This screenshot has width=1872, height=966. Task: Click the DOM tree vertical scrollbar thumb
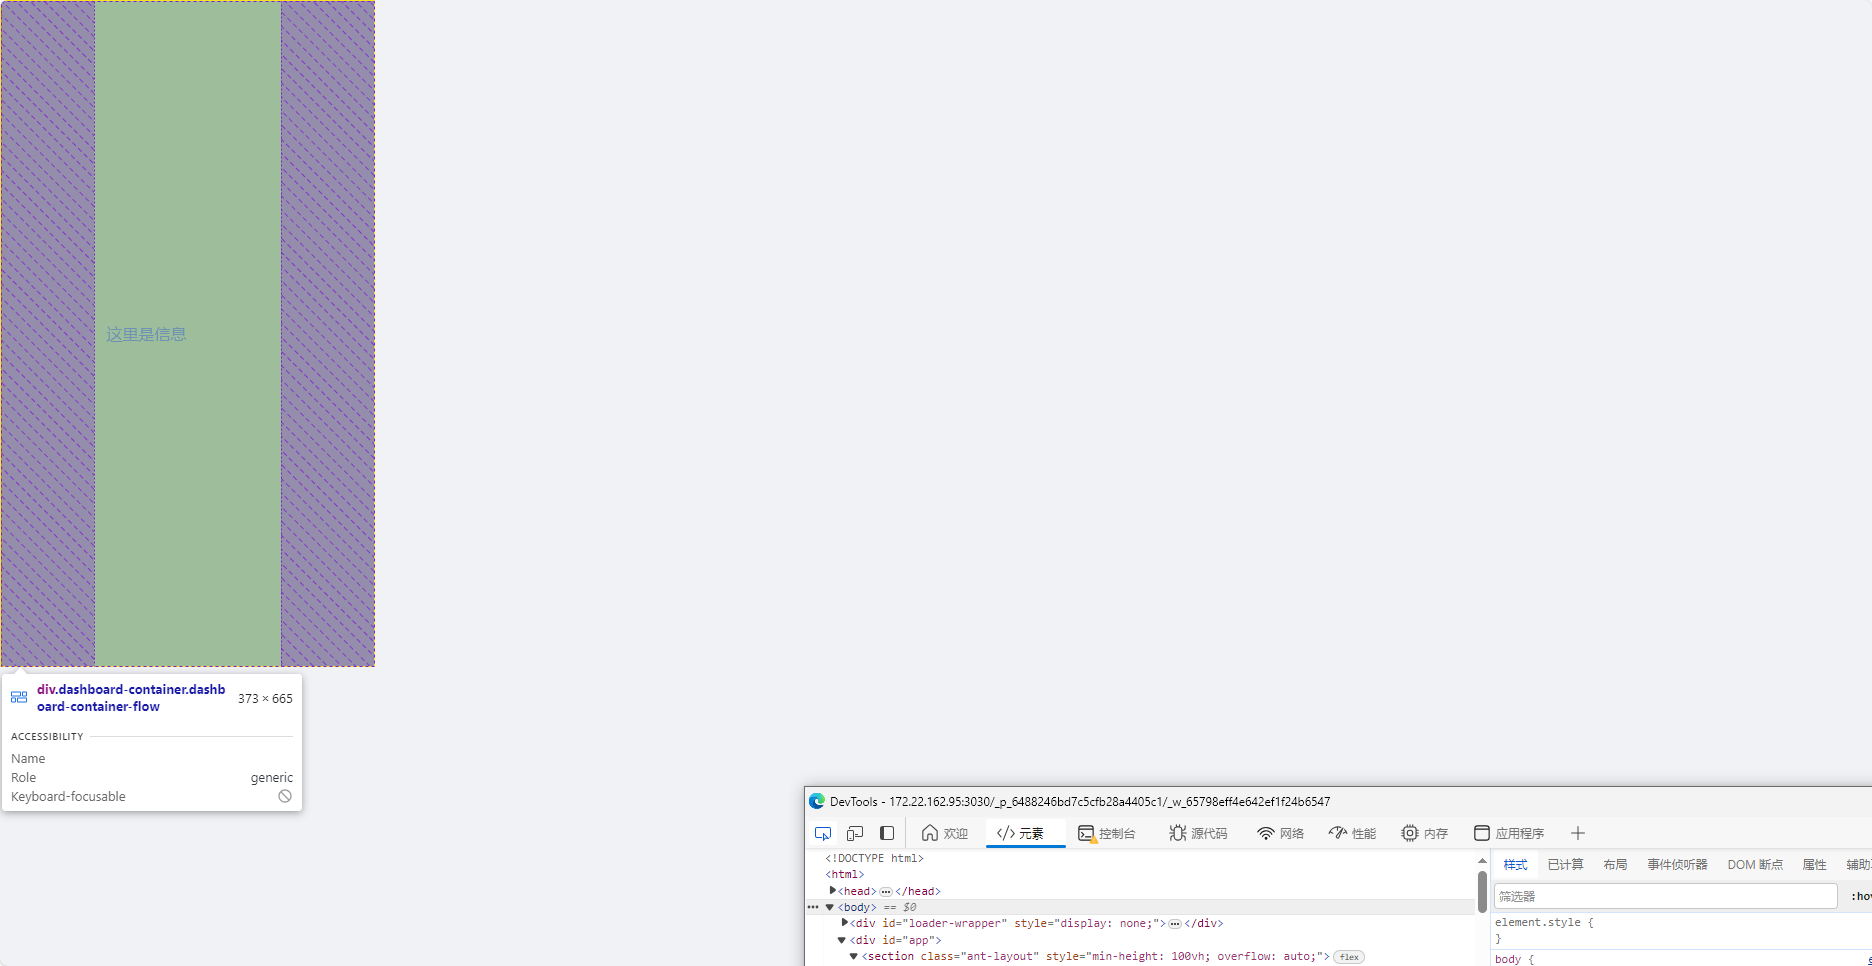[1482, 891]
